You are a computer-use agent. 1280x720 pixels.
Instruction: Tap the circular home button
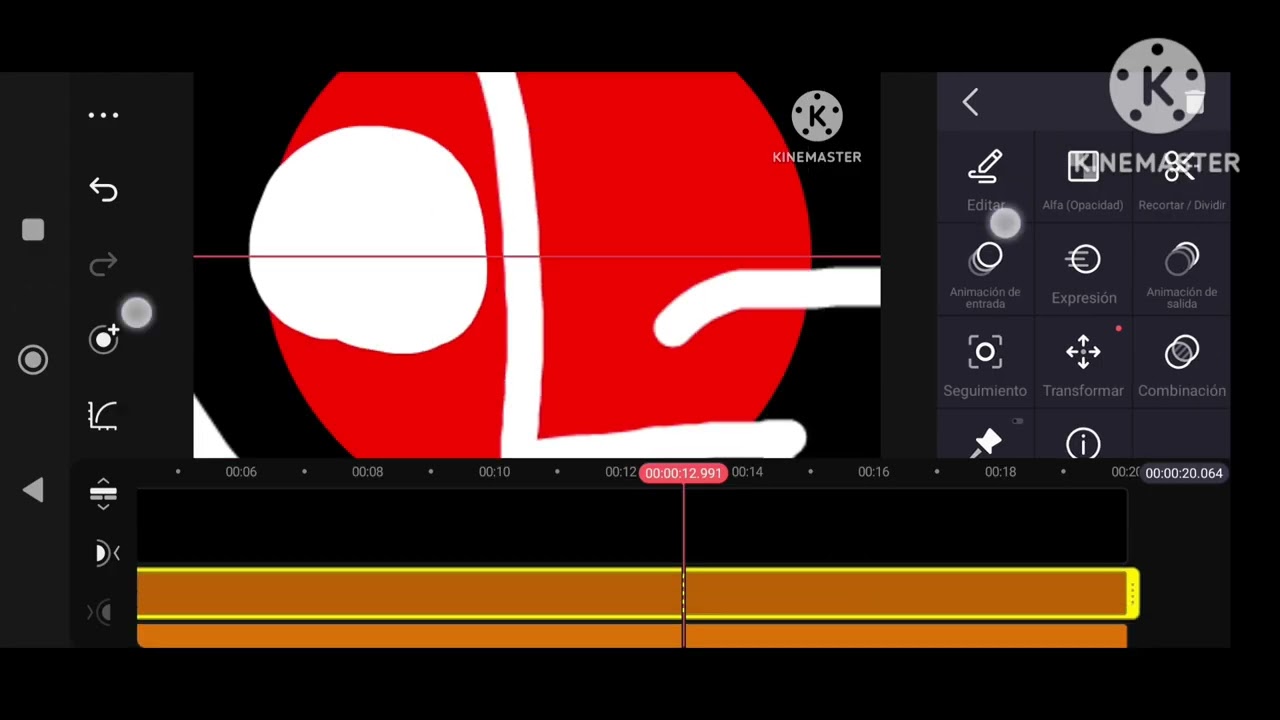(x=33, y=360)
